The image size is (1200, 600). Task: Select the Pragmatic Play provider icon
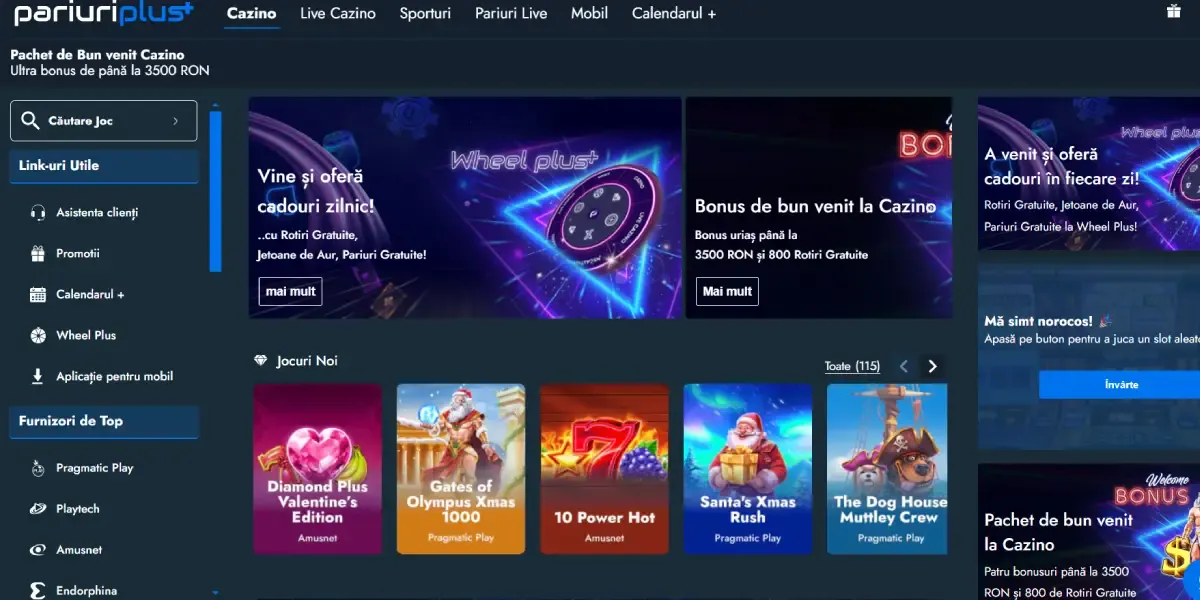click(38, 468)
